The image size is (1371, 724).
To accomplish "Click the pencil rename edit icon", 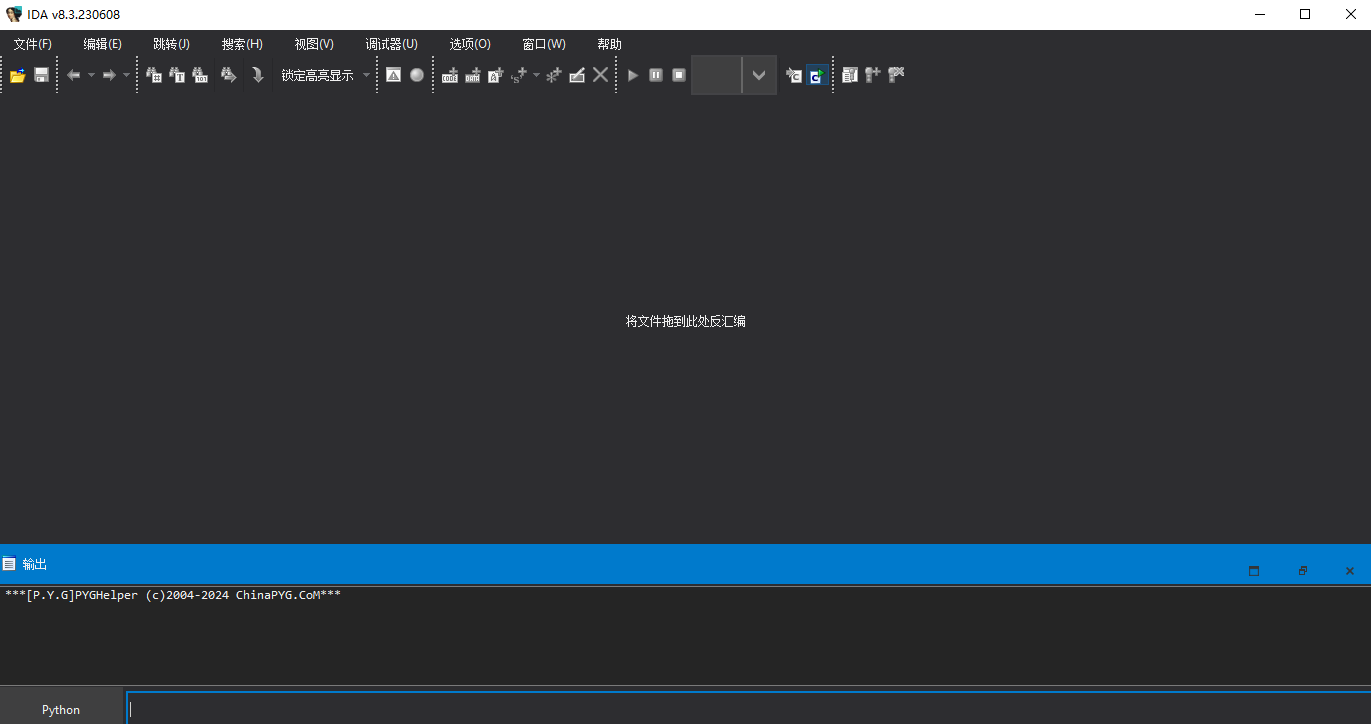I will pyautogui.click(x=577, y=75).
